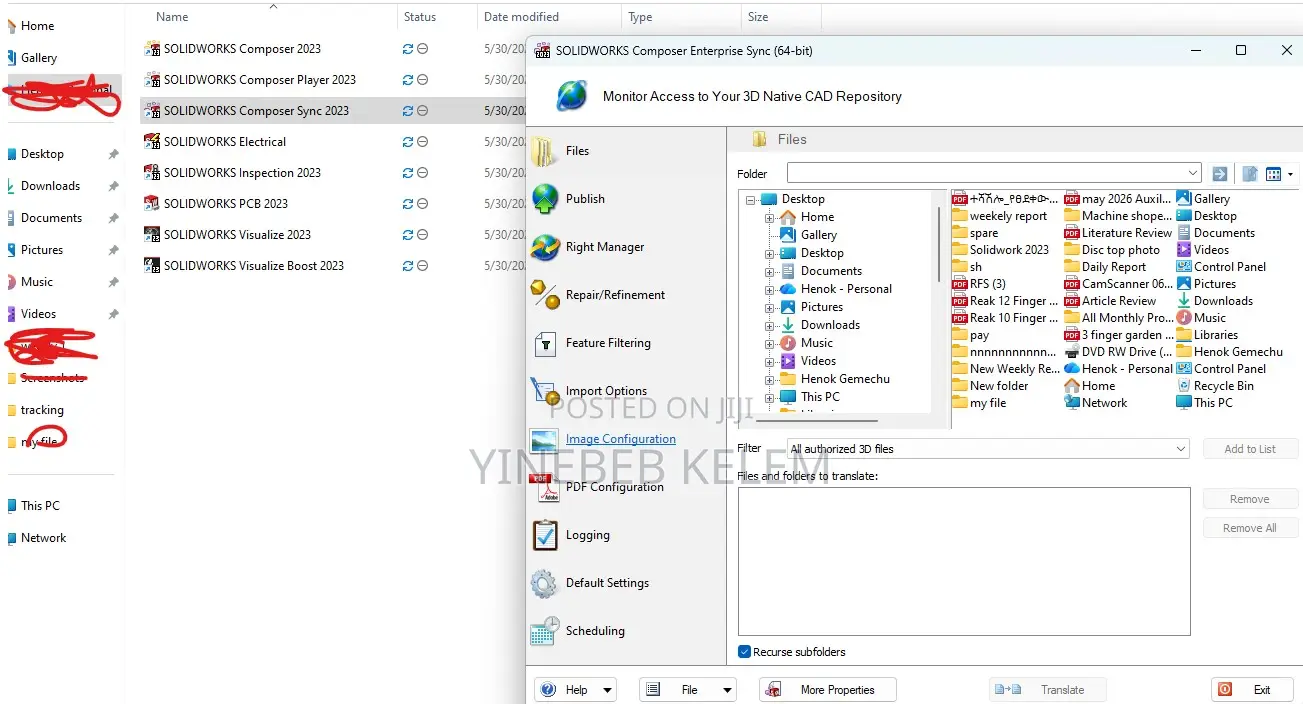Select Downloads in Explorer navigation pane
The image size is (1303, 704).
(50, 186)
